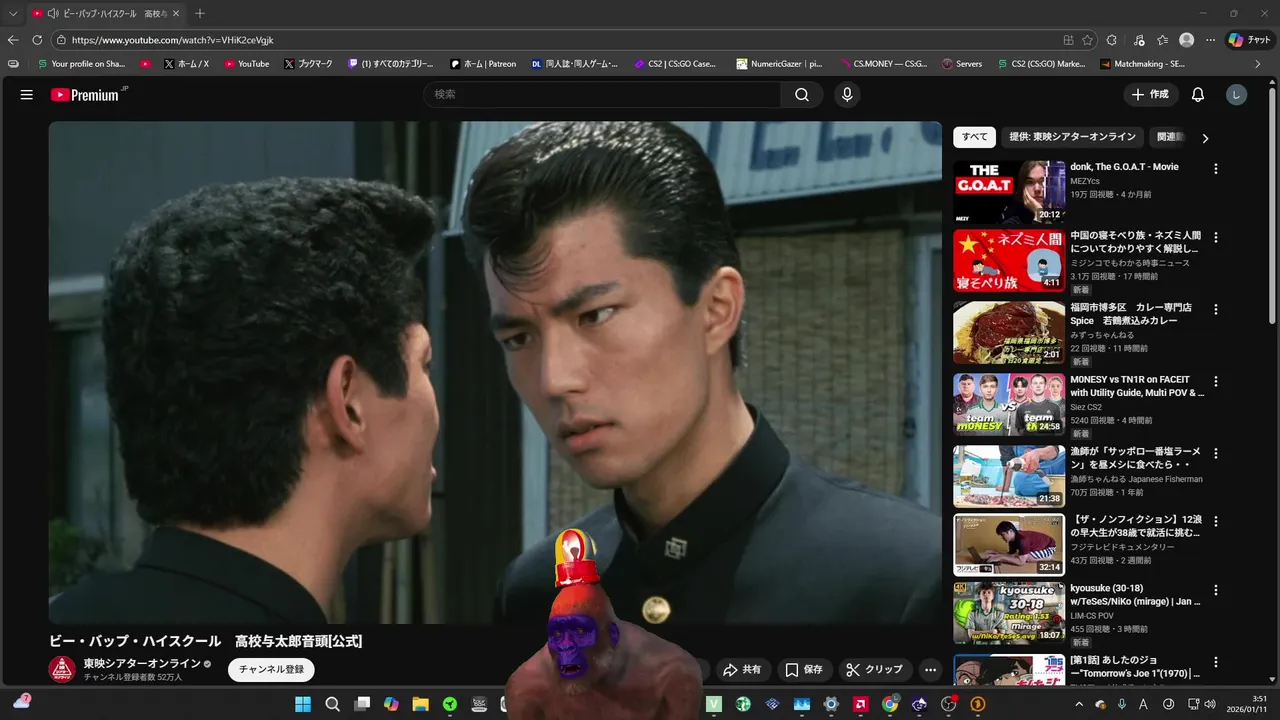This screenshot has width=1280, height=720.
Task: Click the クリップ clip button
Action: pos(875,670)
